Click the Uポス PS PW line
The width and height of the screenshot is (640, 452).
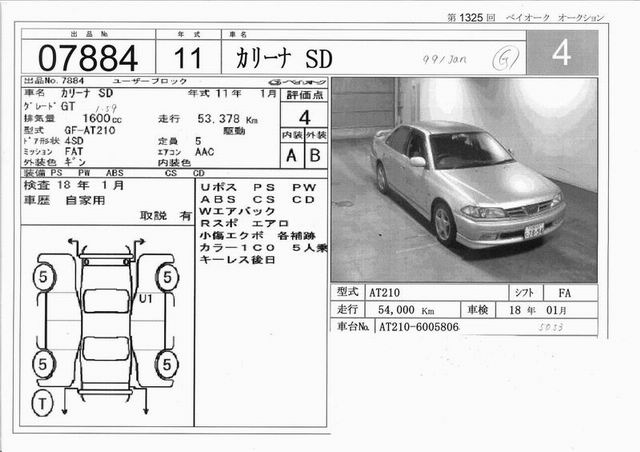(x=258, y=187)
